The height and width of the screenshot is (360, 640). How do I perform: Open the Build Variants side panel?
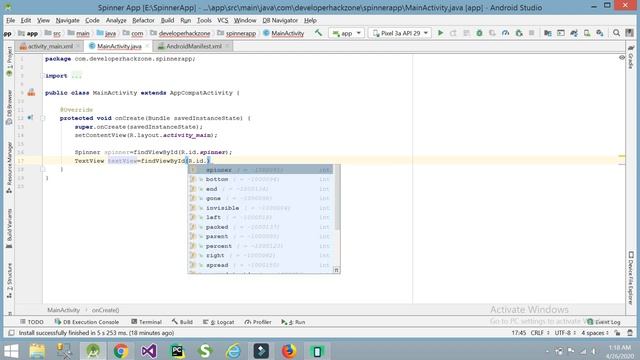[9, 228]
